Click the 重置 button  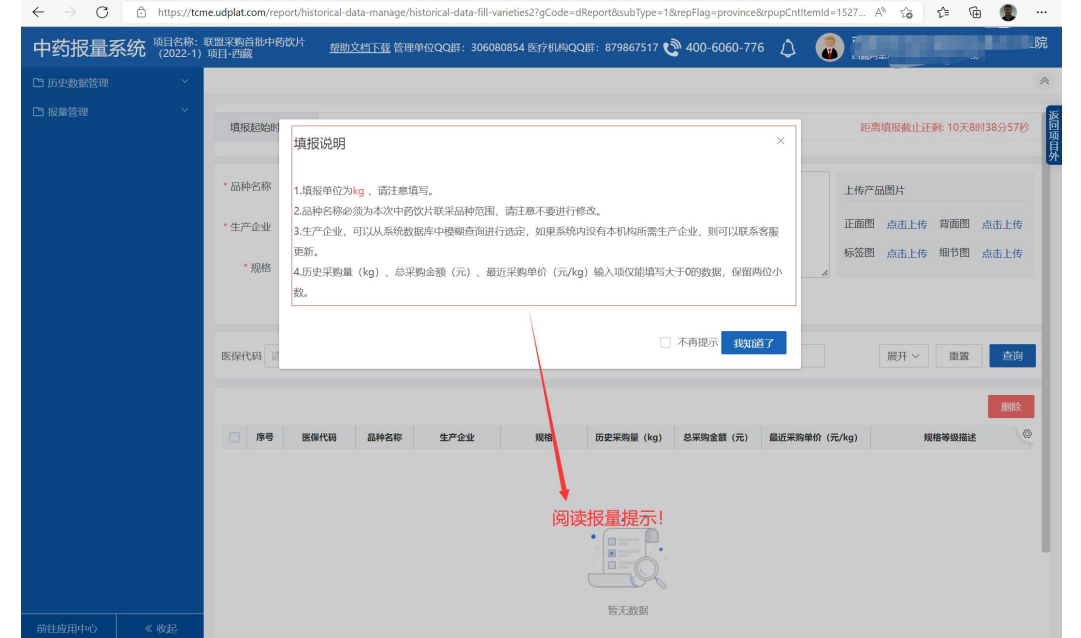coord(959,356)
